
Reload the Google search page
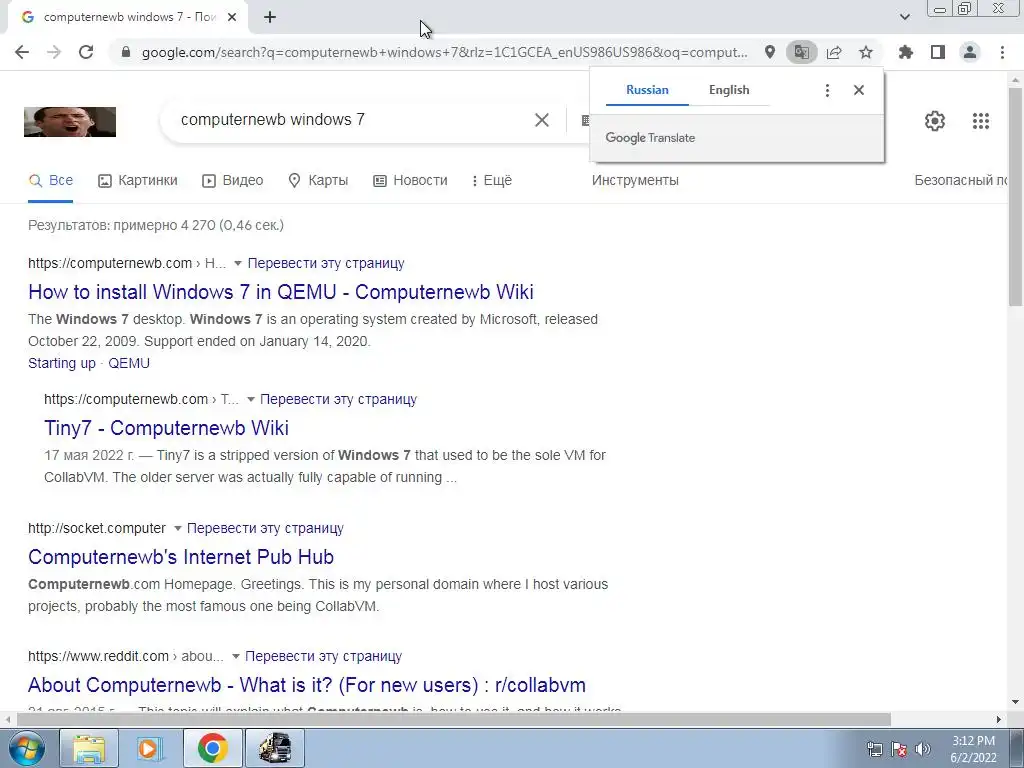(86, 52)
